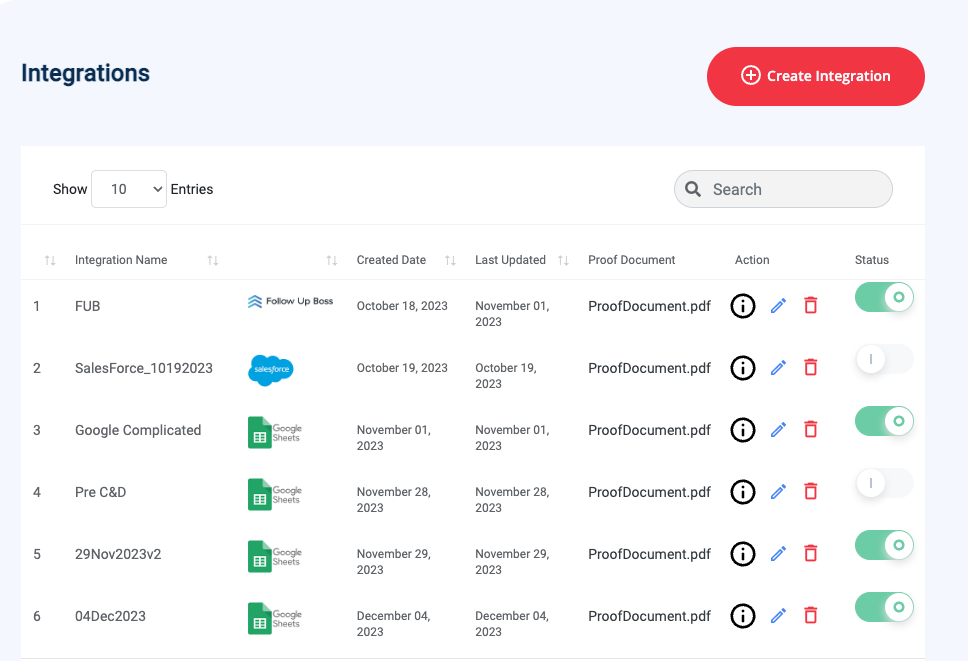
Task: Click the Salesforce cloud logo
Action: point(270,369)
